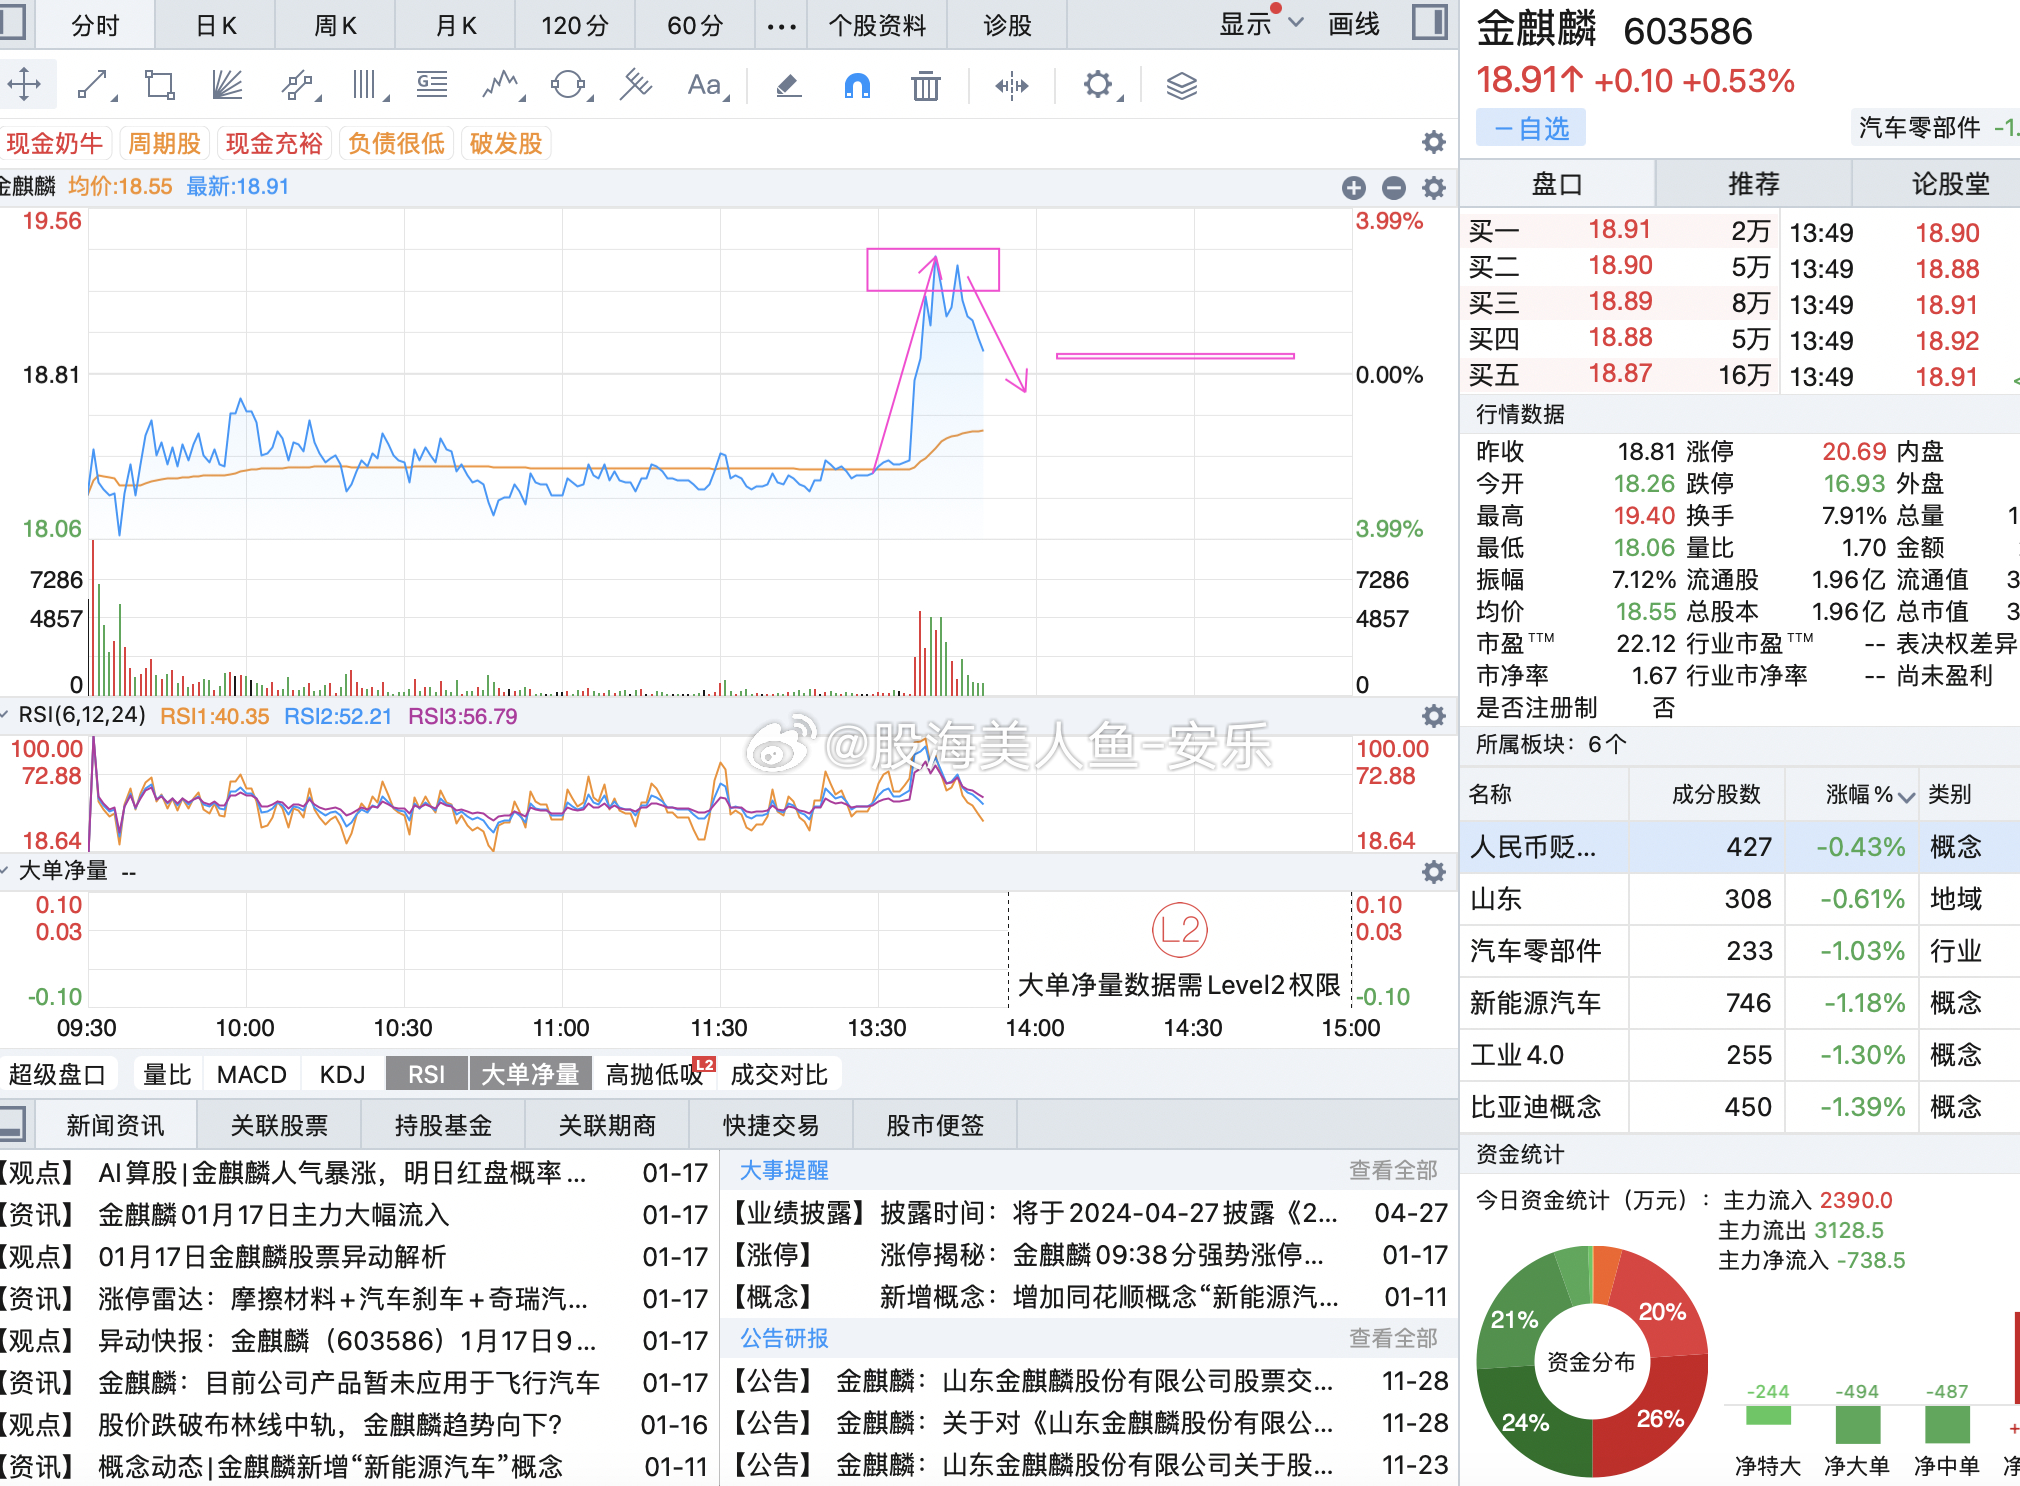Toggle the side panel layout icon beside 画线
The height and width of the screenshot is (1486, 2020).
point(1430,22)
